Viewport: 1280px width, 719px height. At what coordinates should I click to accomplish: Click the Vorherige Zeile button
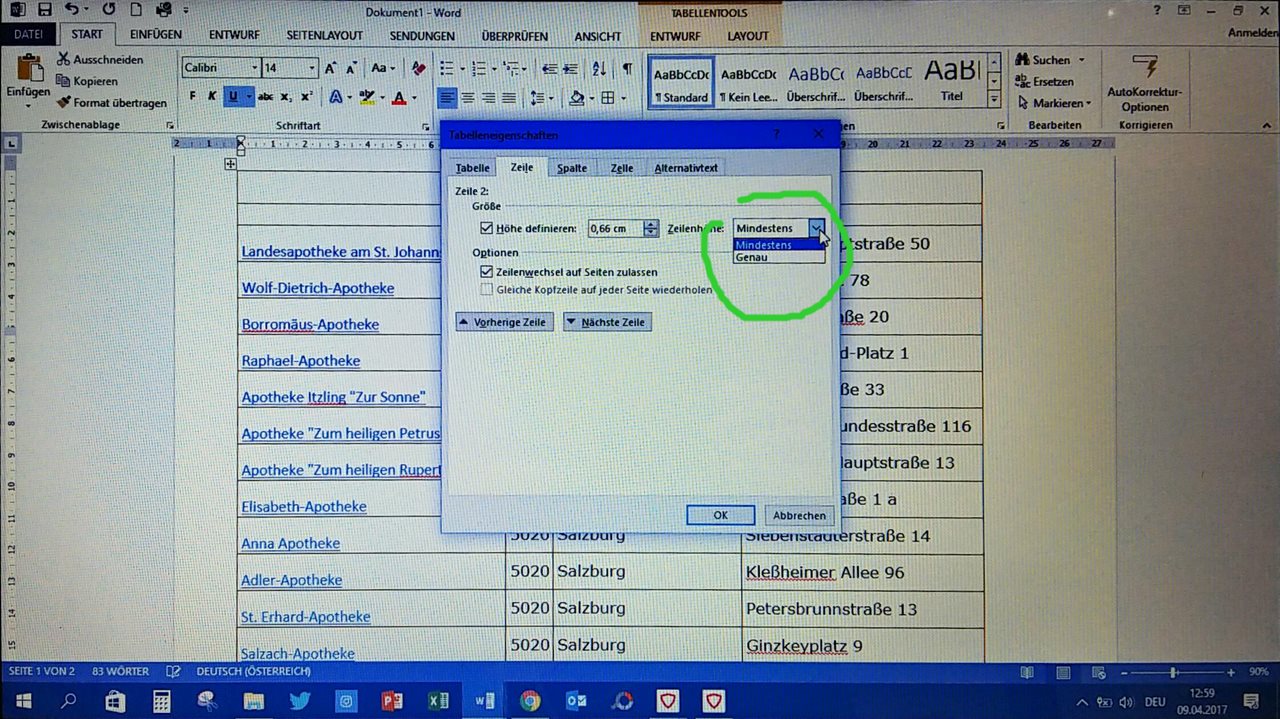point(504,322)
